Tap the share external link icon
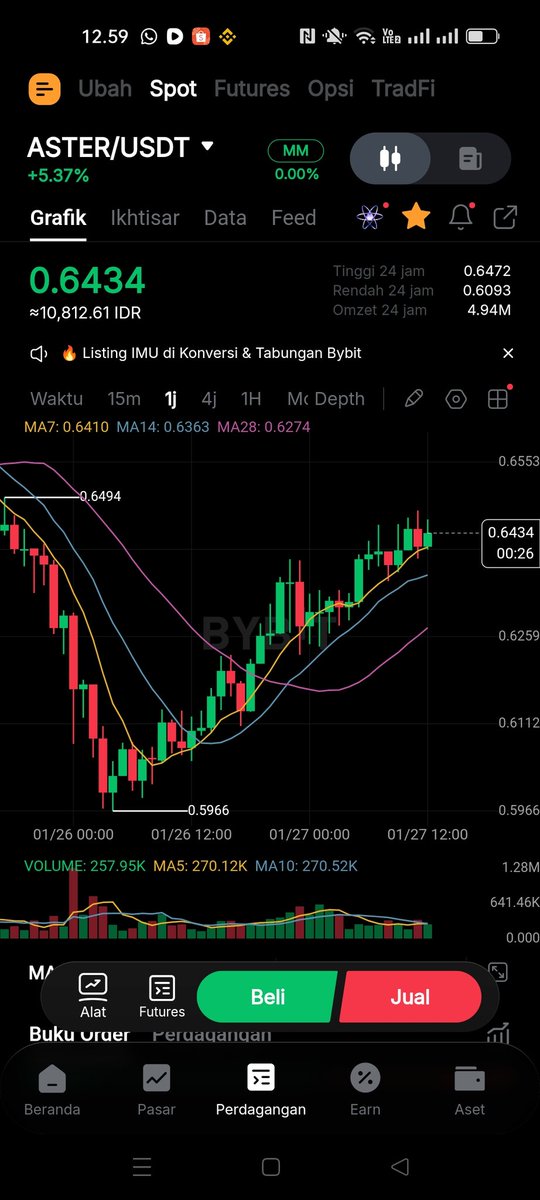The height and width of the screenshot is (1200, 540). tap(506, 217)
